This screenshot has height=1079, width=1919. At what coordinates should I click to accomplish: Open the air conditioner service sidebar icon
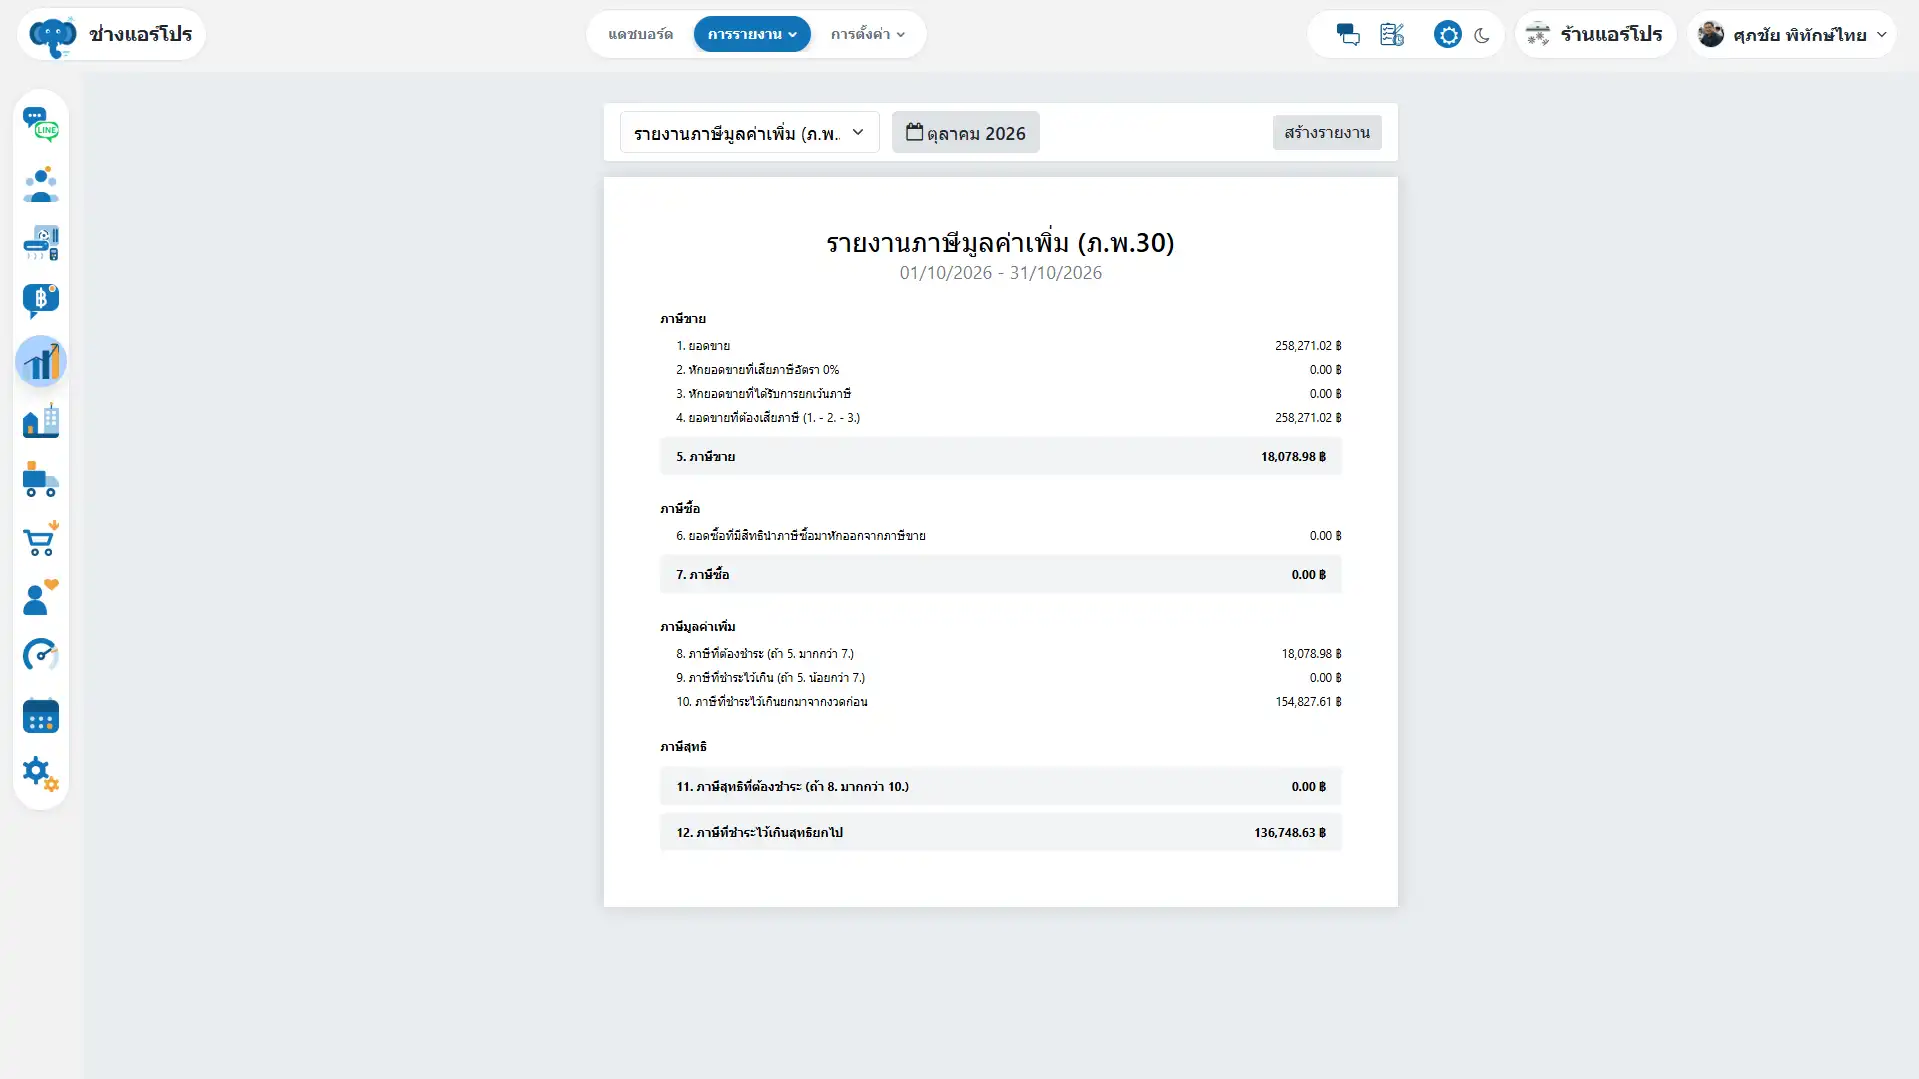point(41,243)
